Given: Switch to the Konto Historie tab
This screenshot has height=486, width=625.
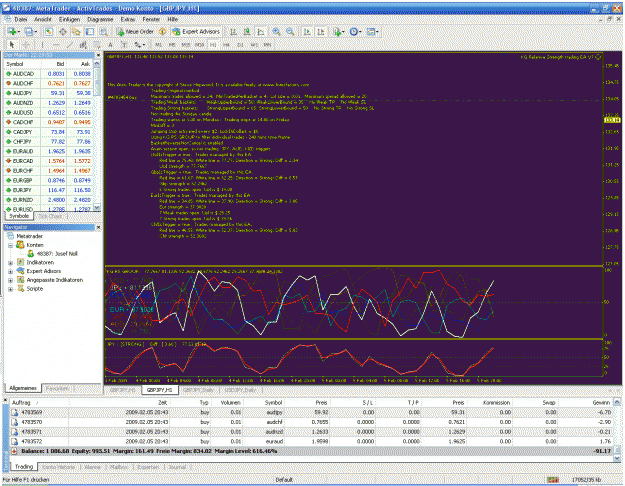Looking at the screenshot, I should coord(59,467).
